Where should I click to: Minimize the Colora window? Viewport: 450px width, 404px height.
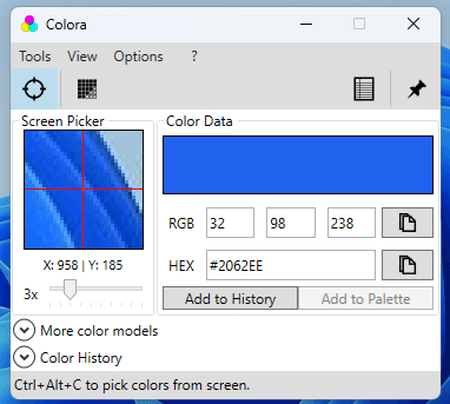pos(306,24)
